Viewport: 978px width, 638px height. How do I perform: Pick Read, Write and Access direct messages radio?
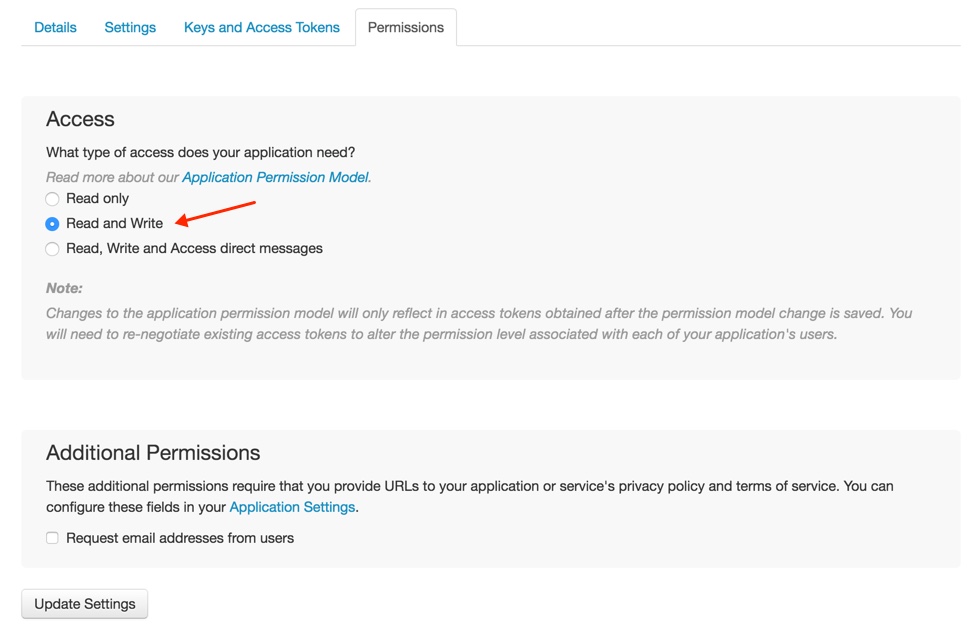point(52,249)
